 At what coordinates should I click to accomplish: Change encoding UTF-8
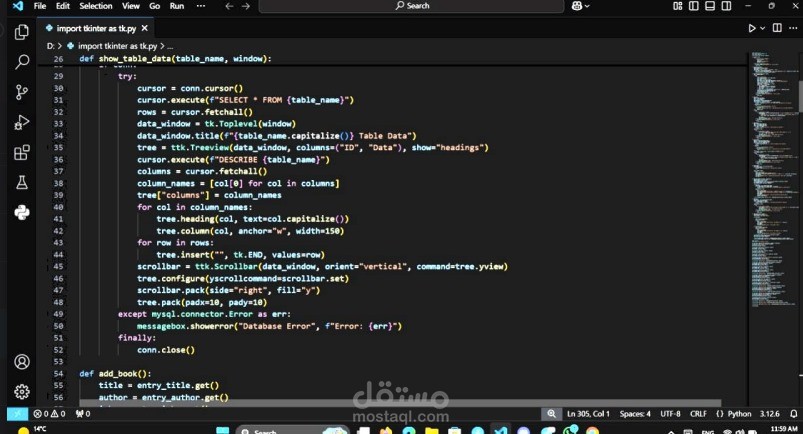[x=670, y=414]
